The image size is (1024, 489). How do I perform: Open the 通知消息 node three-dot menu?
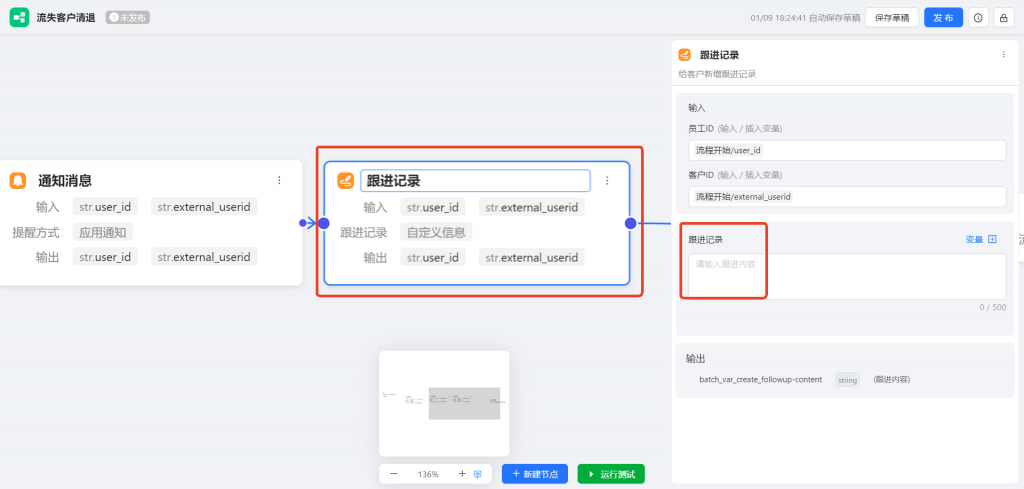point(280,180)
